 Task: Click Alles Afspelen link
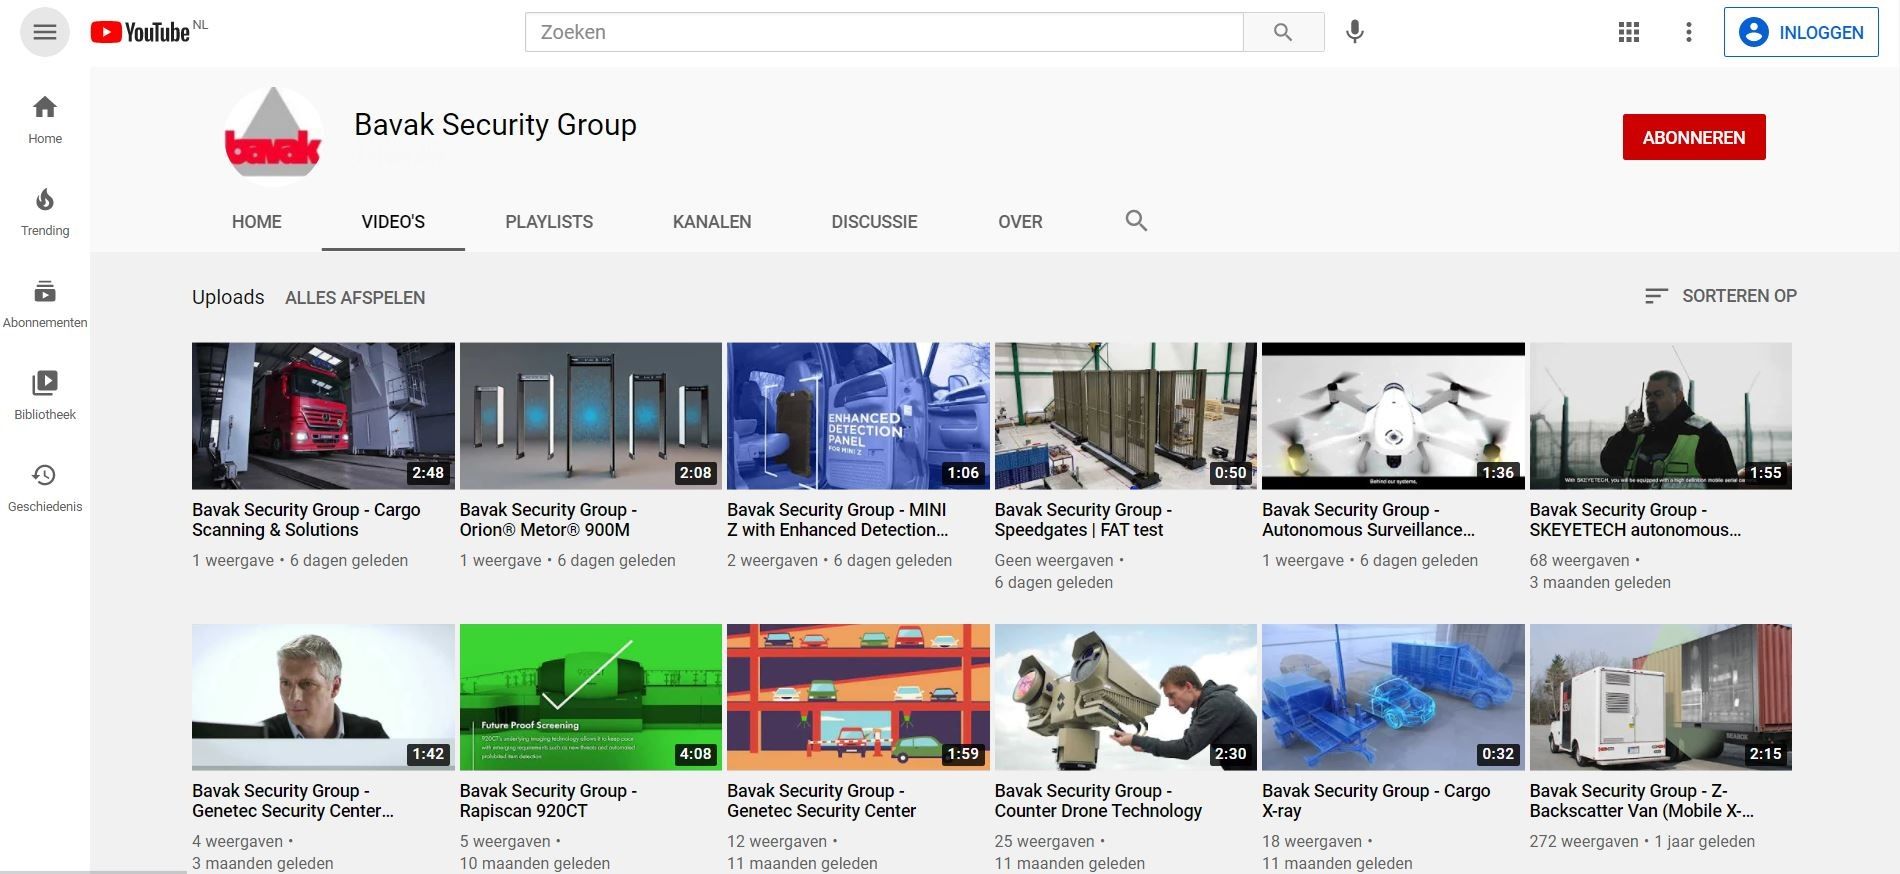pos(355,298)
